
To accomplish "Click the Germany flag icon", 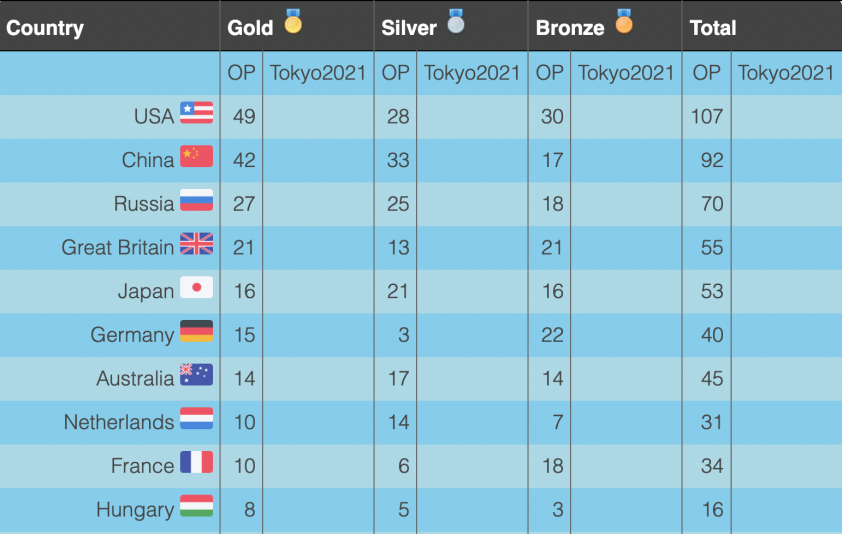I will [x=197, y=331].
